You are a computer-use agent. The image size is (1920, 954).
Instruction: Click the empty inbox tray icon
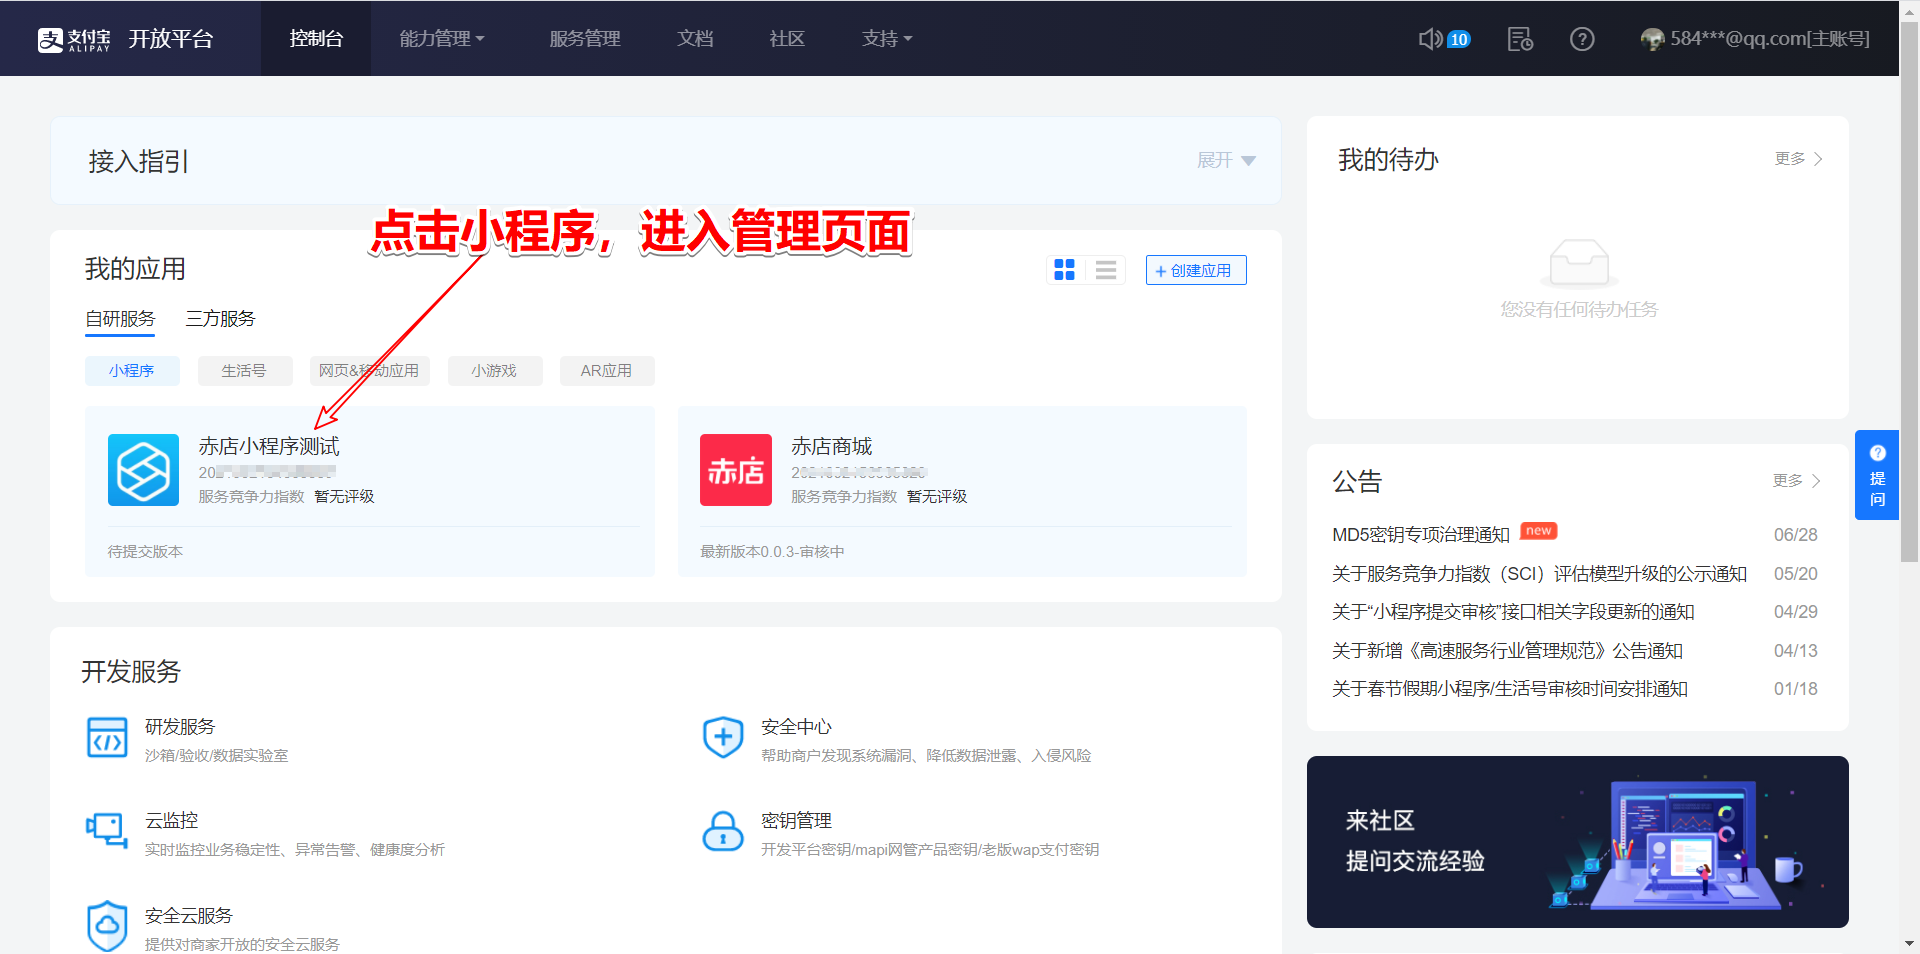coord(1579,263)
